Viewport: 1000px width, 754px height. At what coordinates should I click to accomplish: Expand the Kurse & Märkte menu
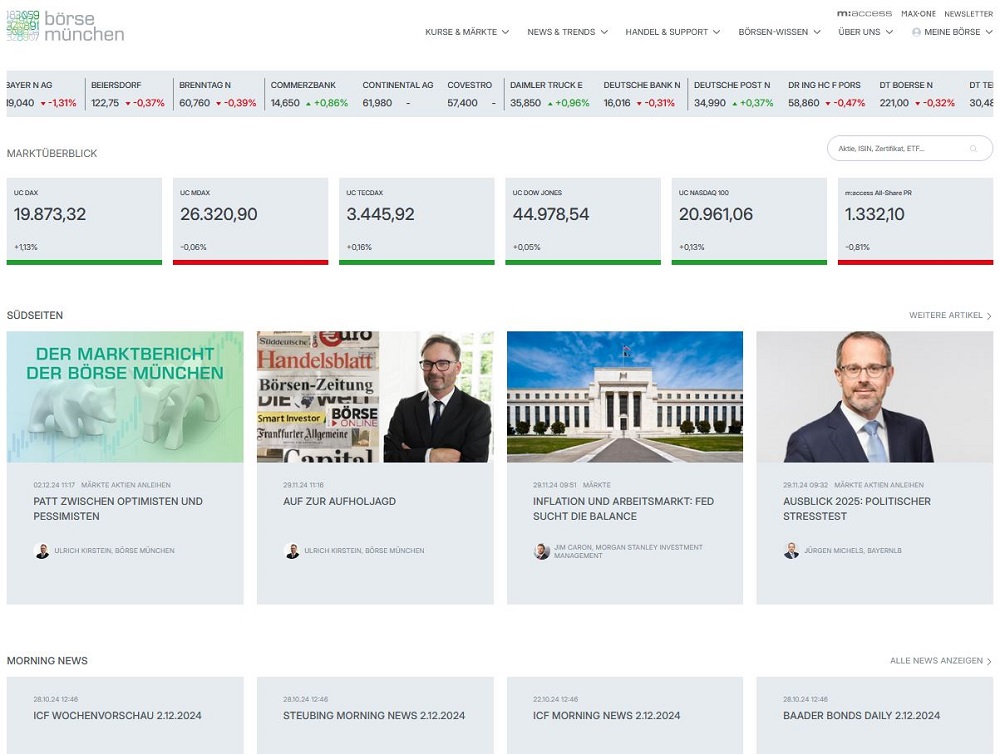click(x=467, y=32)
